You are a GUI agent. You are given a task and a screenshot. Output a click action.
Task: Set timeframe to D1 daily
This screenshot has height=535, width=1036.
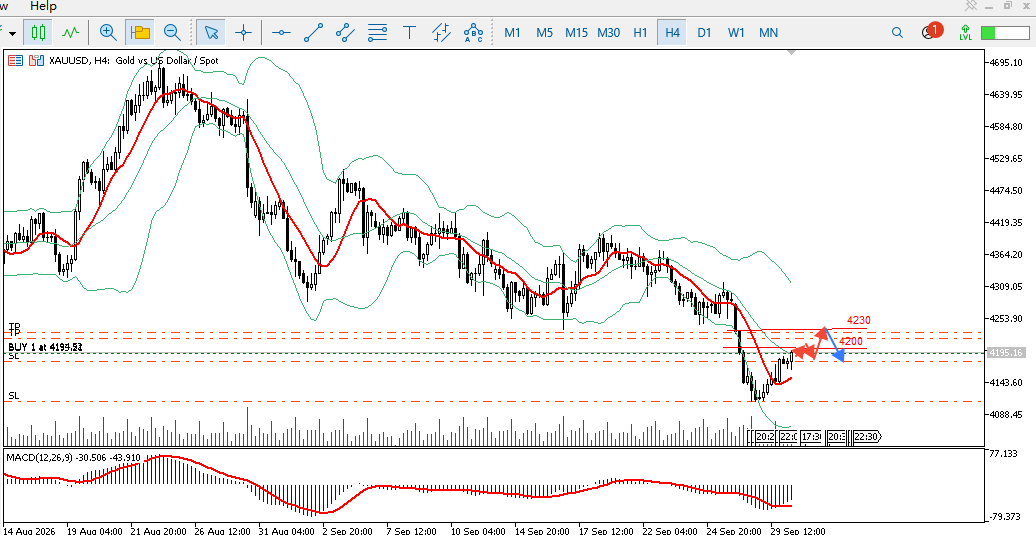pyautogui.click(x=704, y=32)
